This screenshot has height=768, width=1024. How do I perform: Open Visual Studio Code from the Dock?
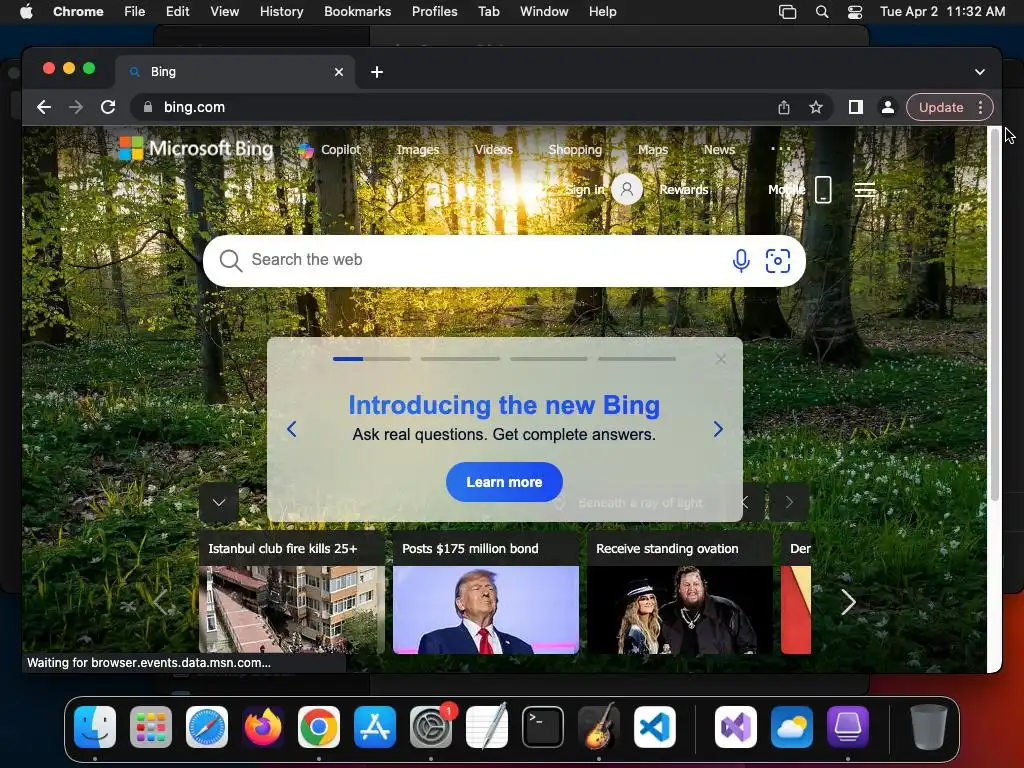coord(654,727)
